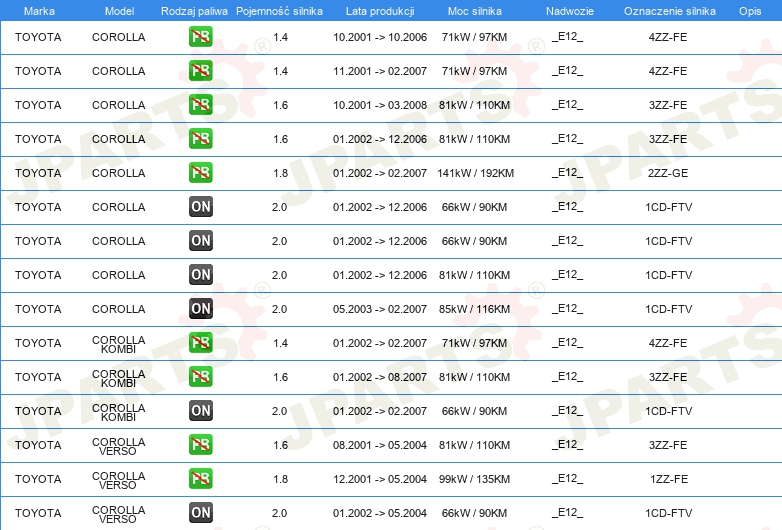Click the Pojemność silnika column header
This screenshot has width=782, height=530.
(279, 11)
